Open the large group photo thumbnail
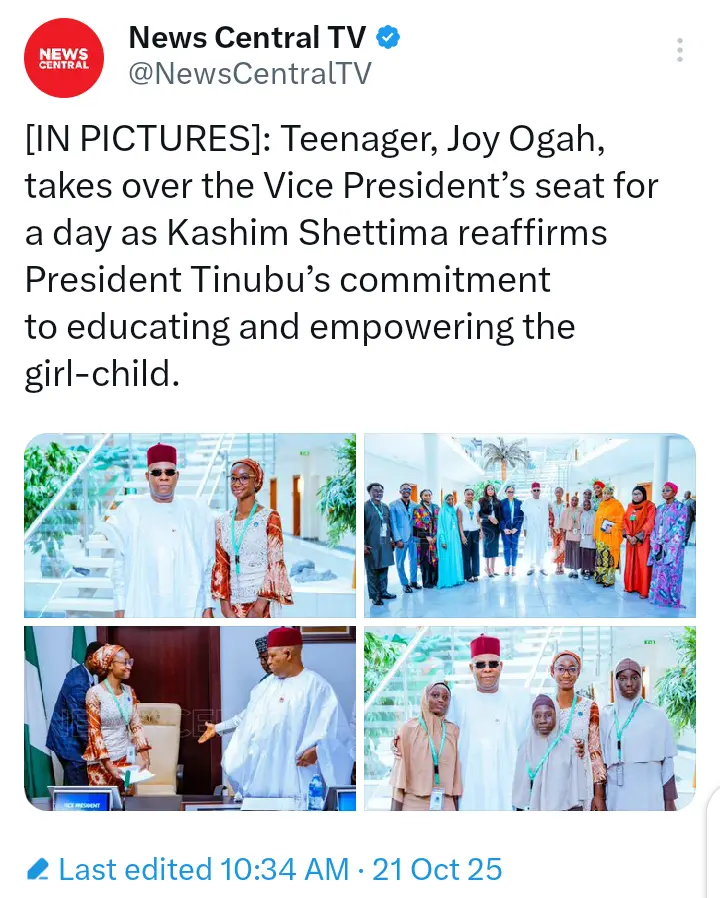 tap(530, 525)
